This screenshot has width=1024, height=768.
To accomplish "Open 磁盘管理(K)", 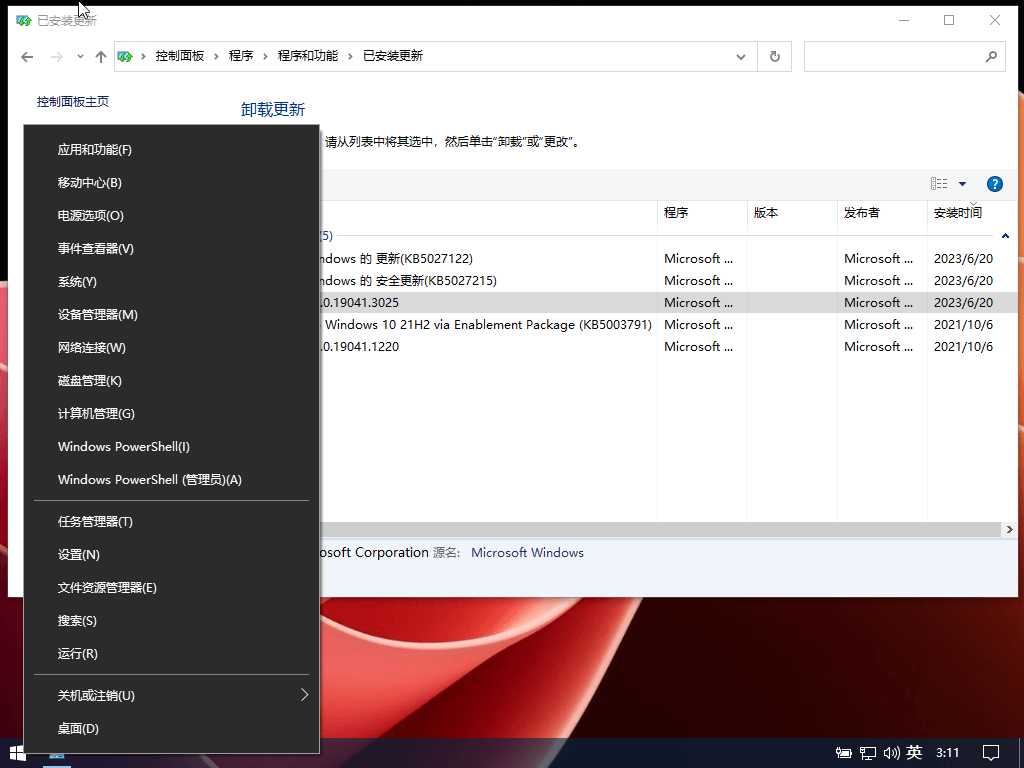I will click(171, 380).
